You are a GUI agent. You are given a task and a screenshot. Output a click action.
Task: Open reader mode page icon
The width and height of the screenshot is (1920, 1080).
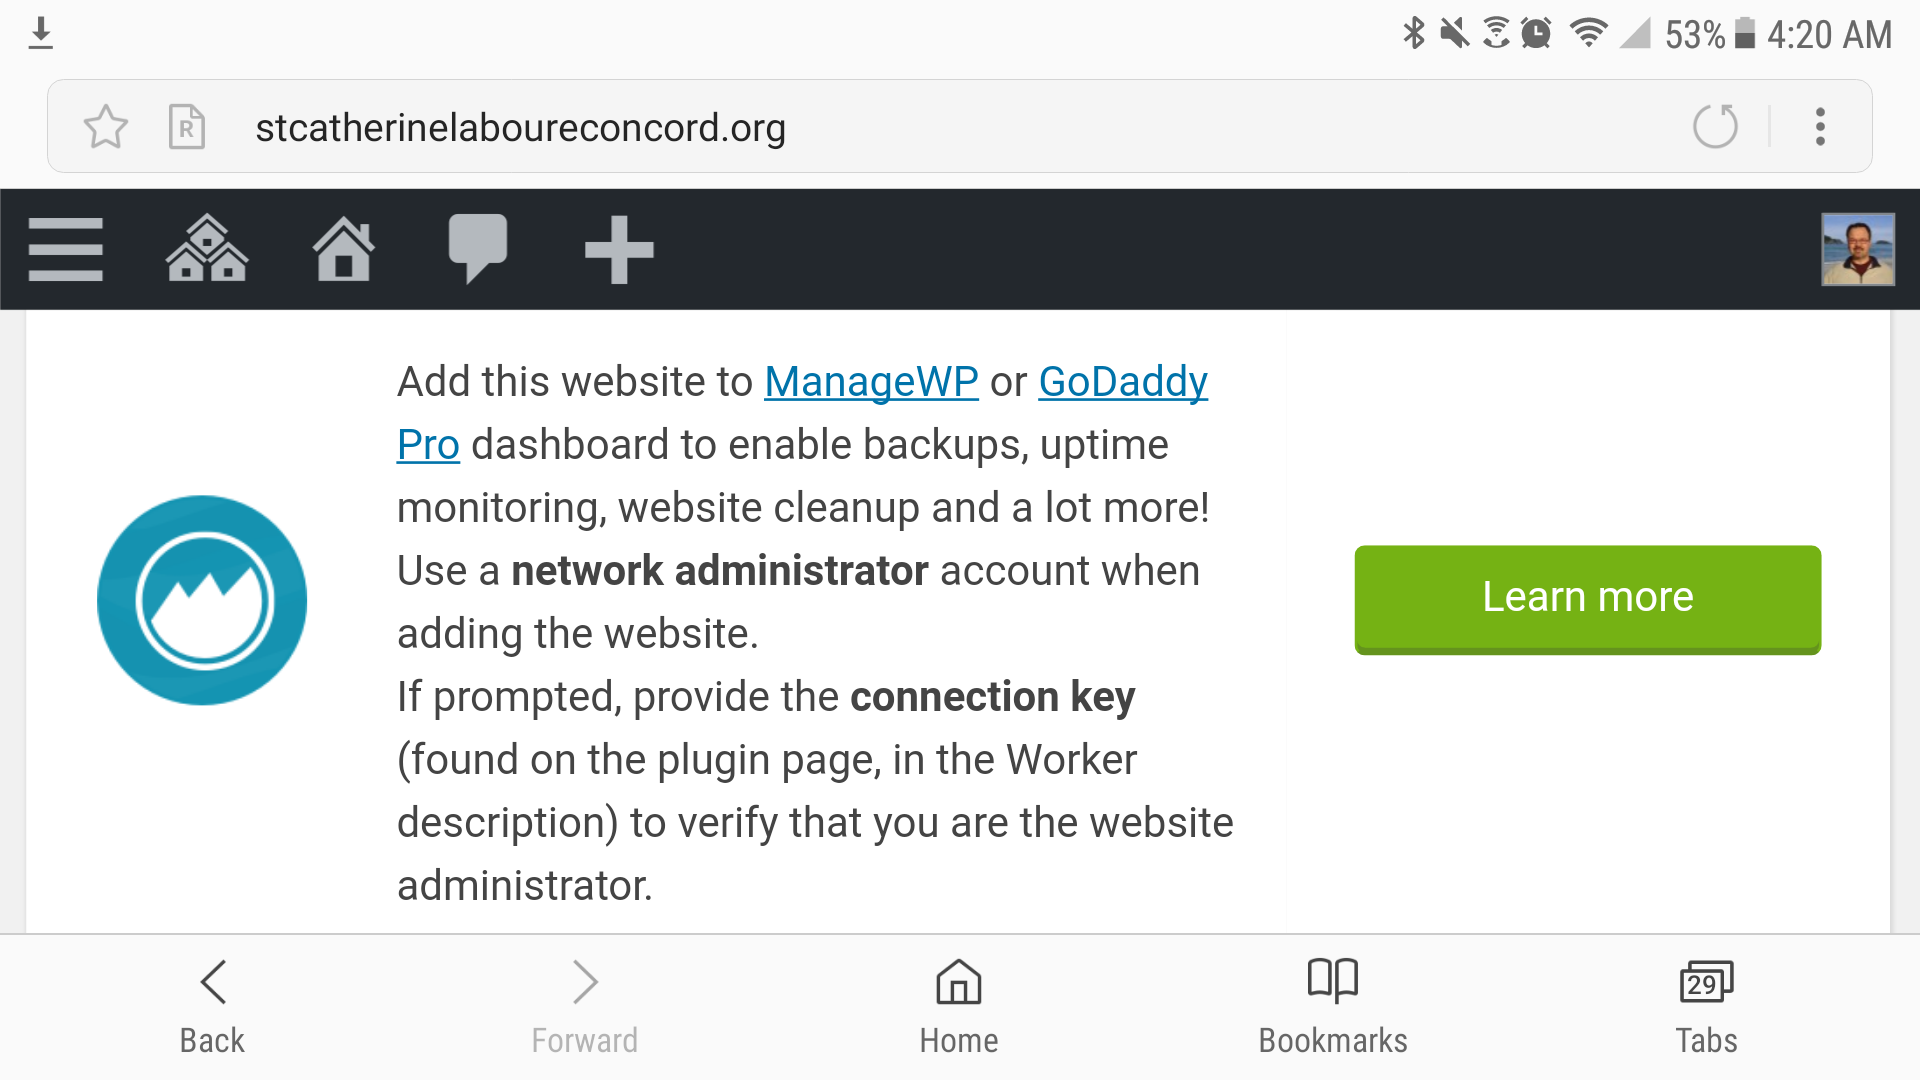tap(187, 127)
